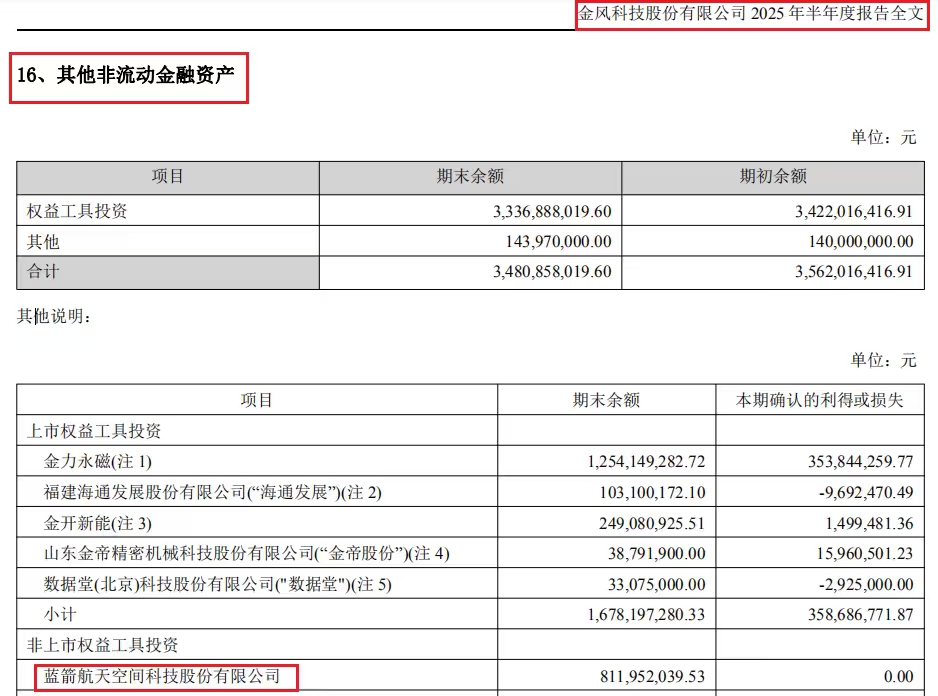
Task: Click the 单位：元 label above the first table
Action: pos(884,138)
